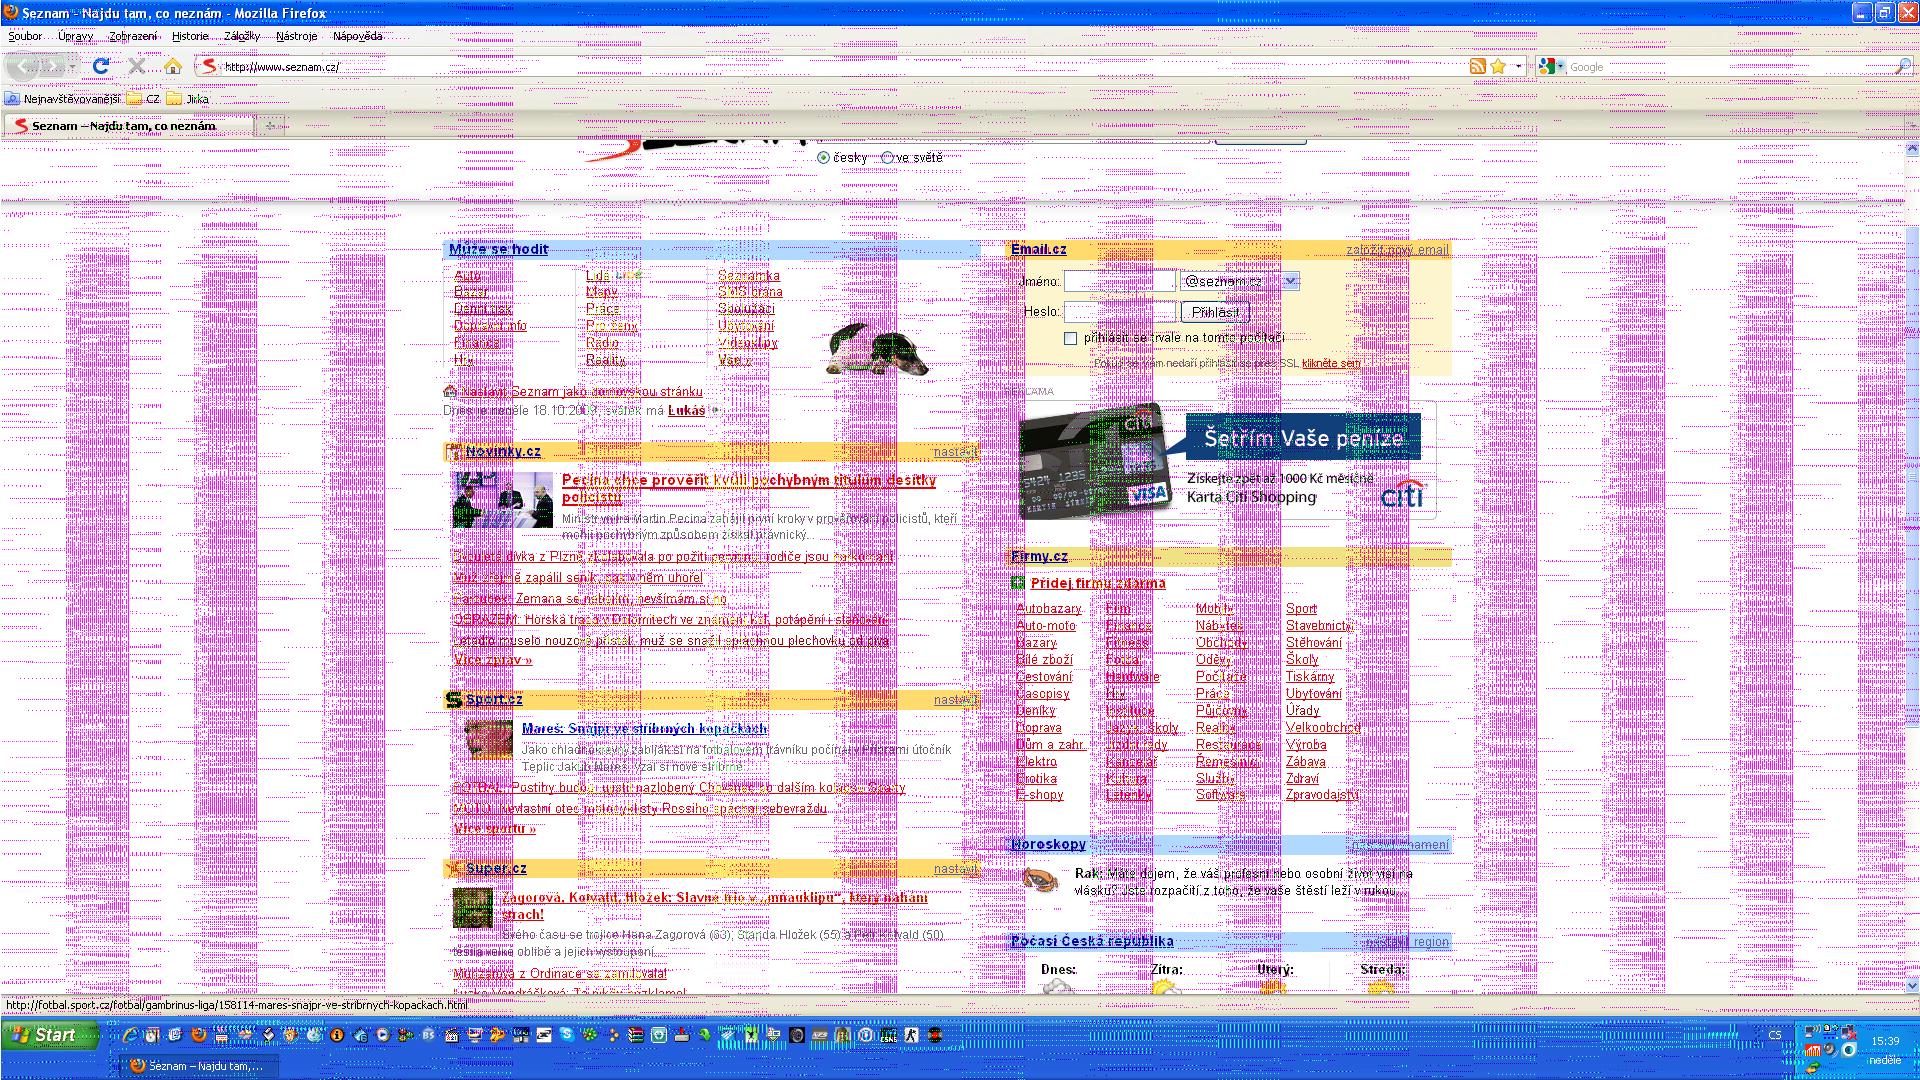The image size is (1920, 1080).
Task: Open a new tab with plus button
Action: pos(270,125)
